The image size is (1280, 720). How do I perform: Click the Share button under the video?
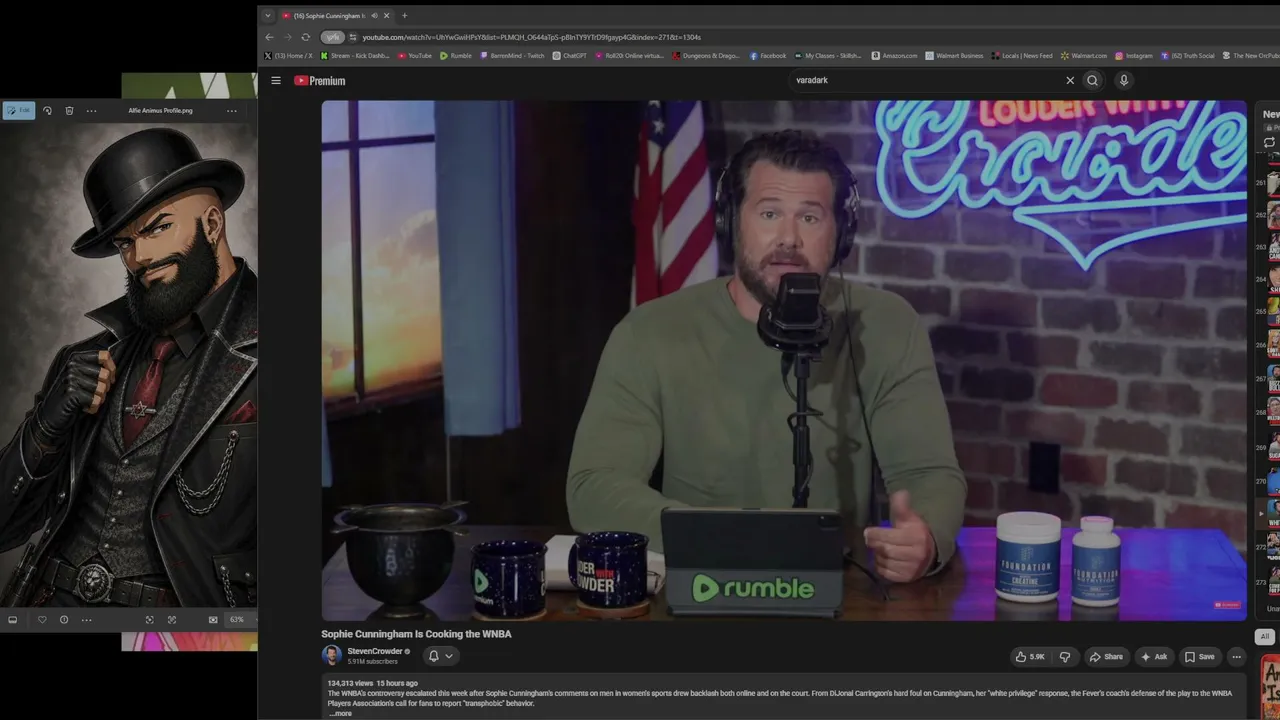pos(1106,657)
